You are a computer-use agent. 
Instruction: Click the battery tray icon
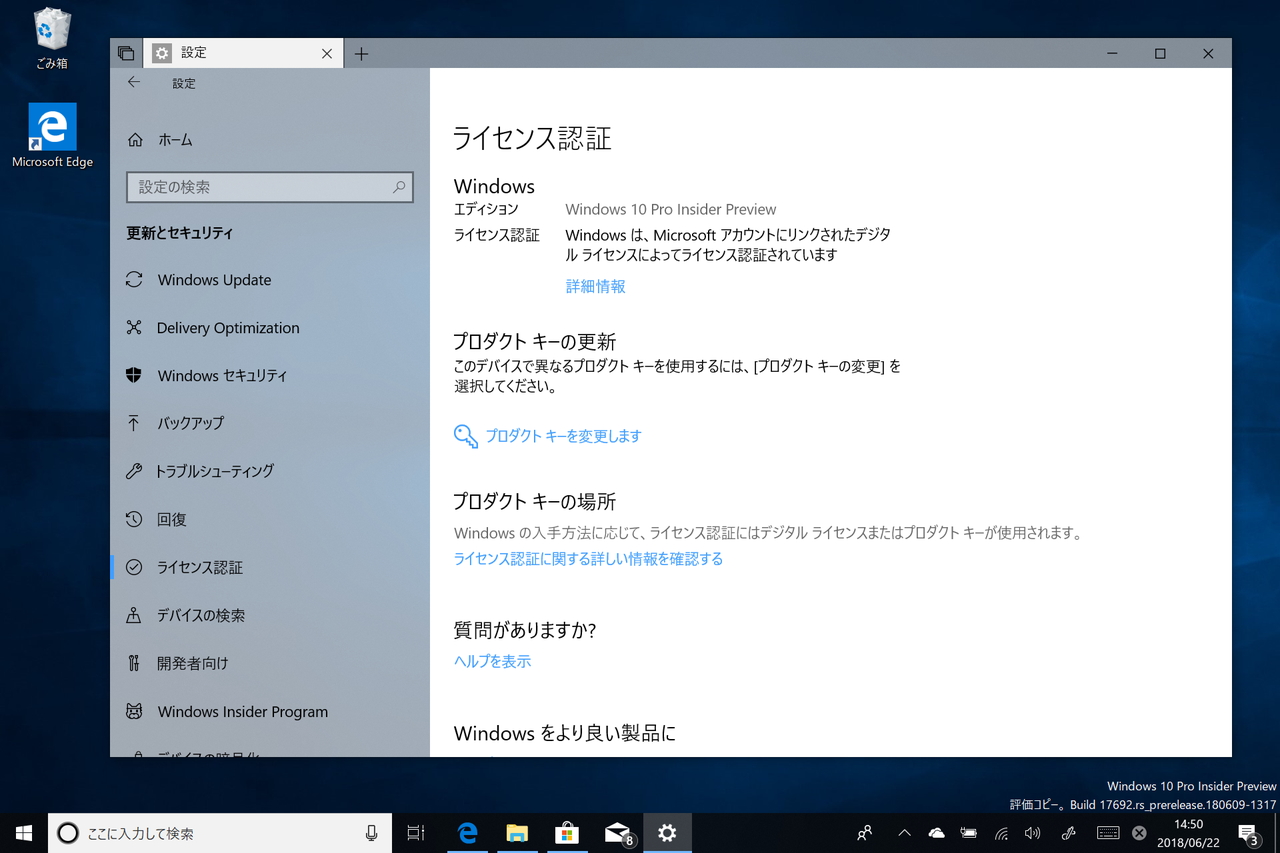(x=968, y=833)
